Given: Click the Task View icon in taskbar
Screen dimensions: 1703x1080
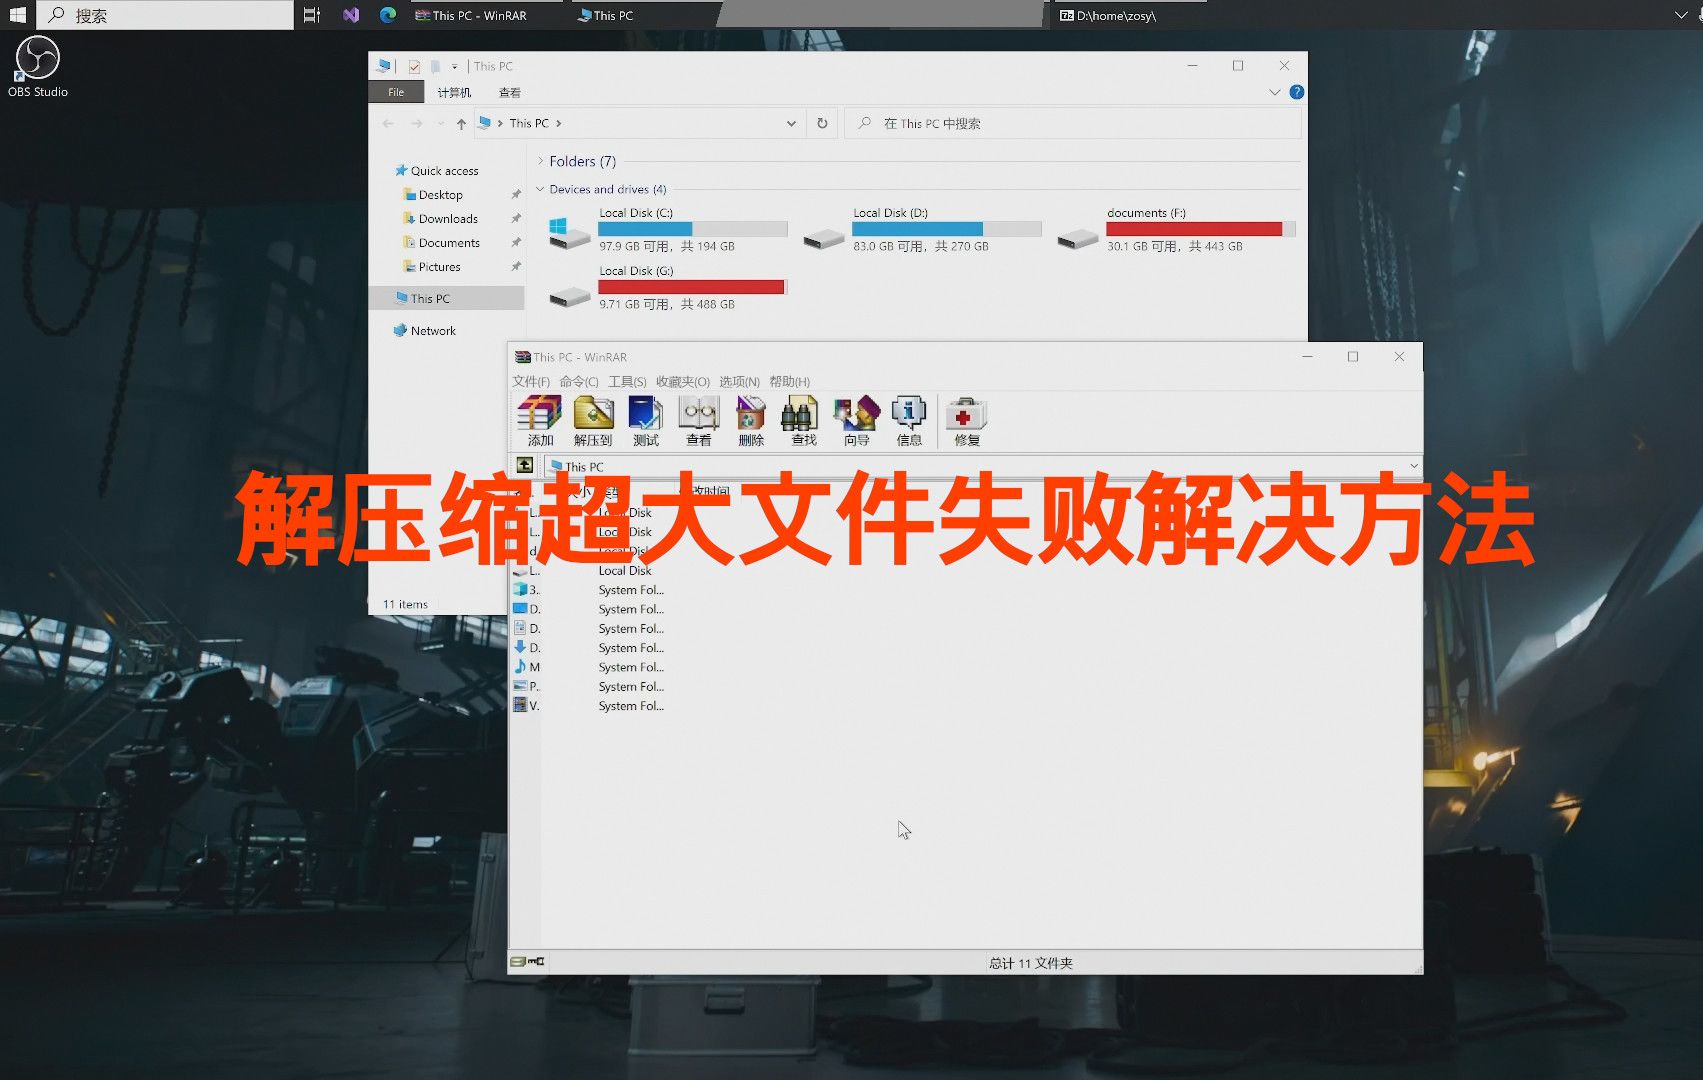Looking at the screenshot, I should (x=312, y=15).
